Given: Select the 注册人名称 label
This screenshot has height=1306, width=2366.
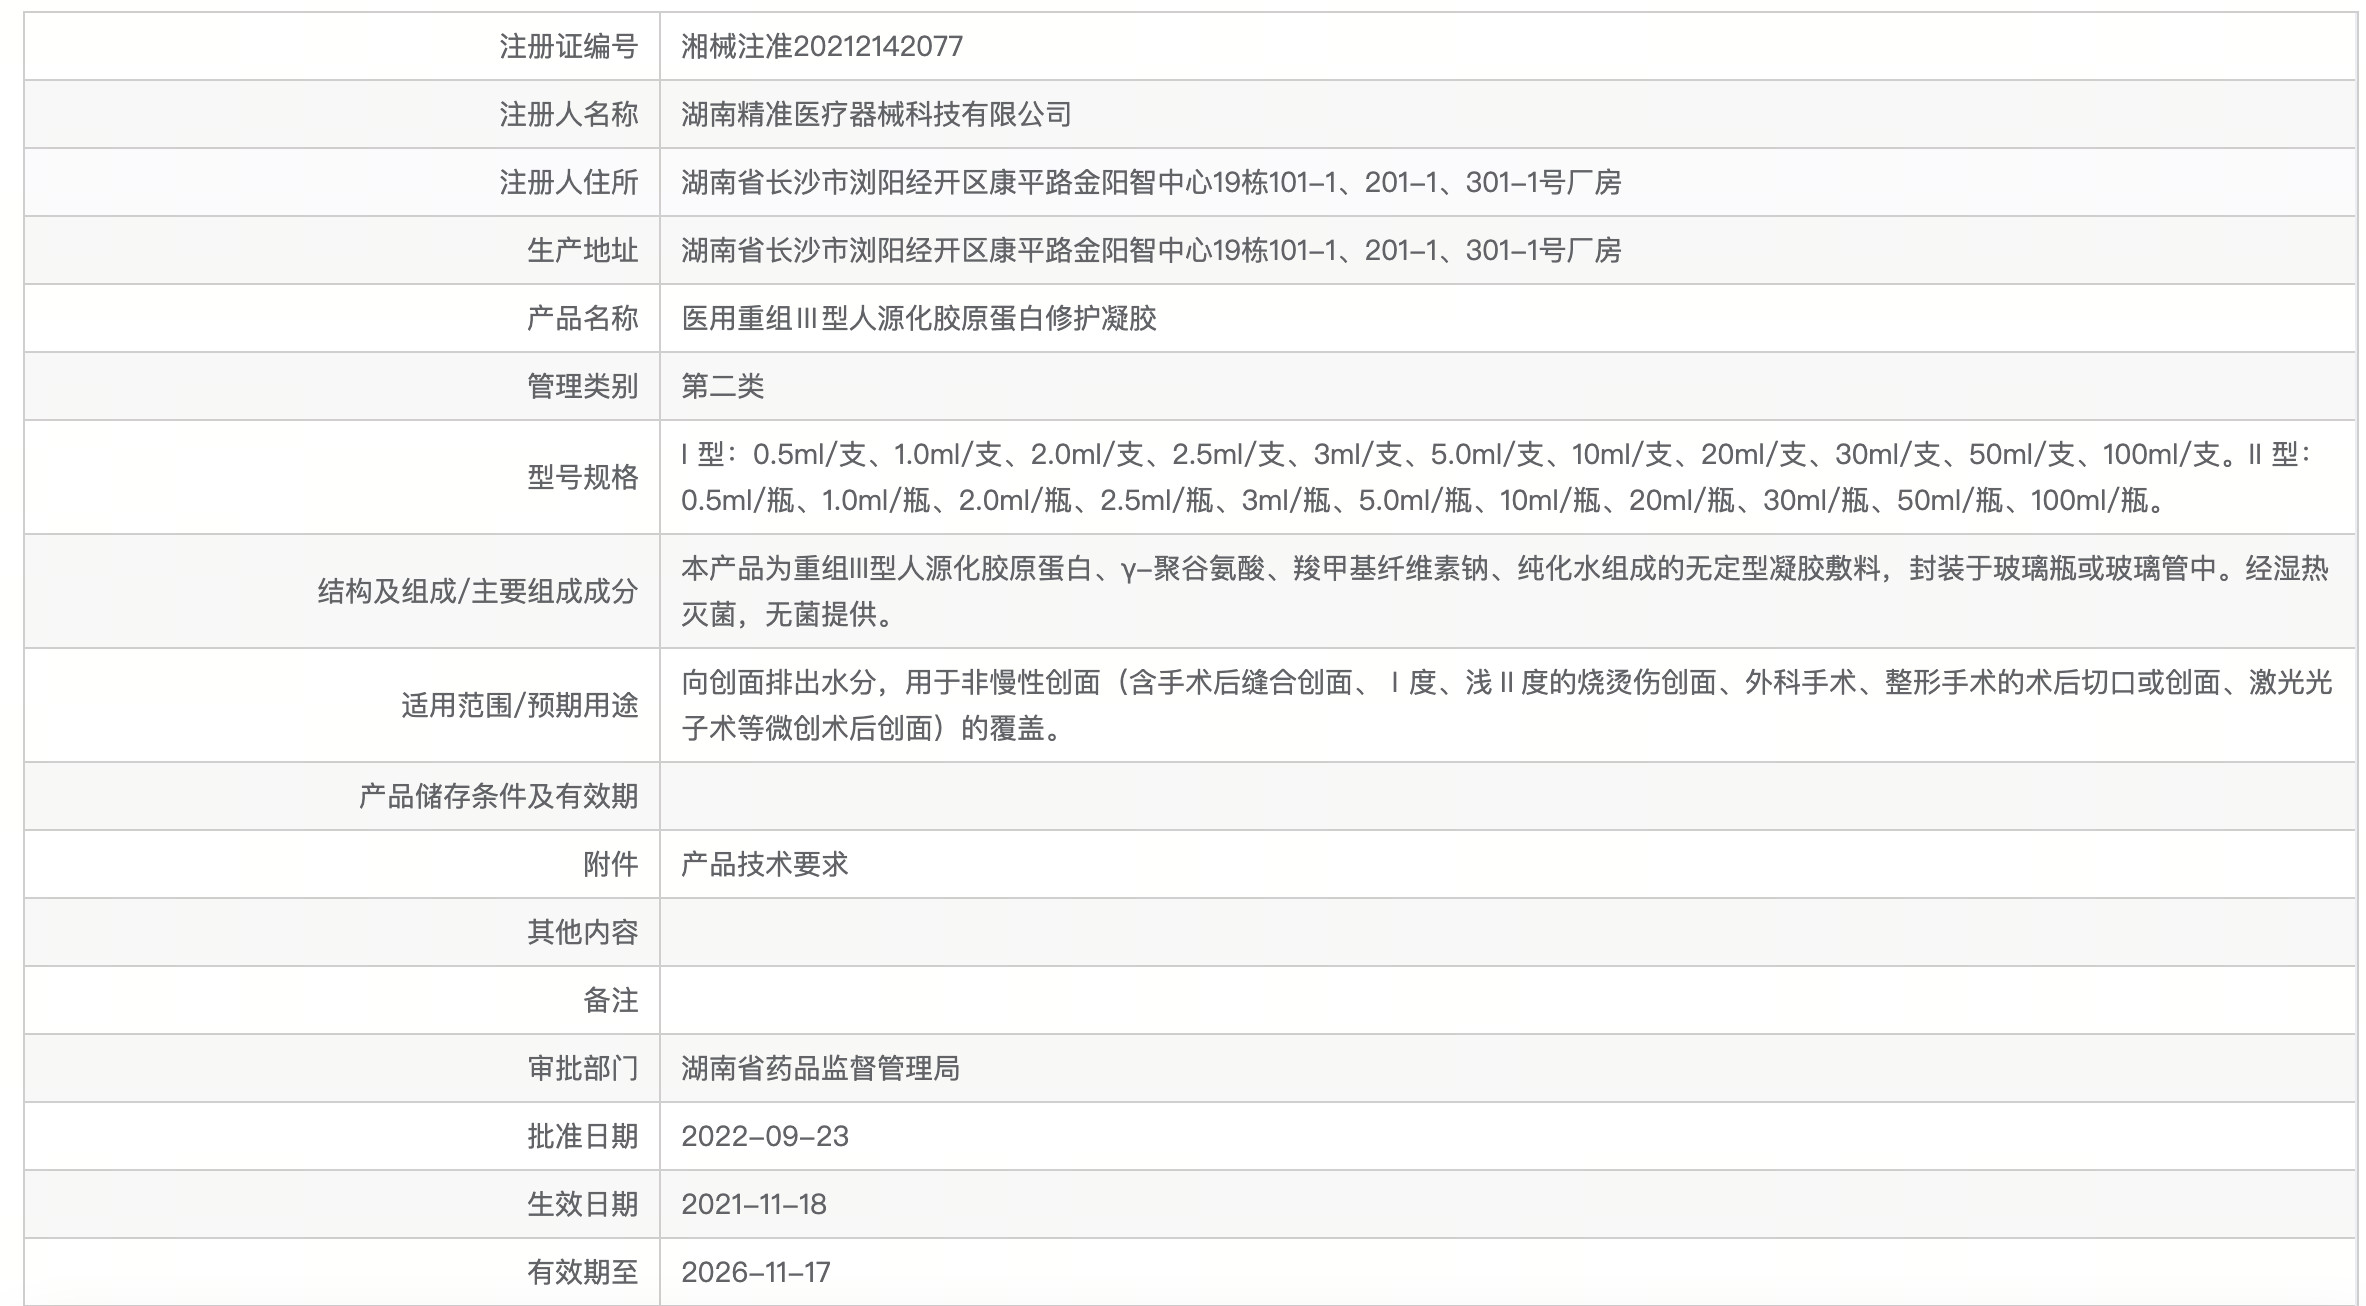Looking at the screenshot, I should (x=568, y=114).
